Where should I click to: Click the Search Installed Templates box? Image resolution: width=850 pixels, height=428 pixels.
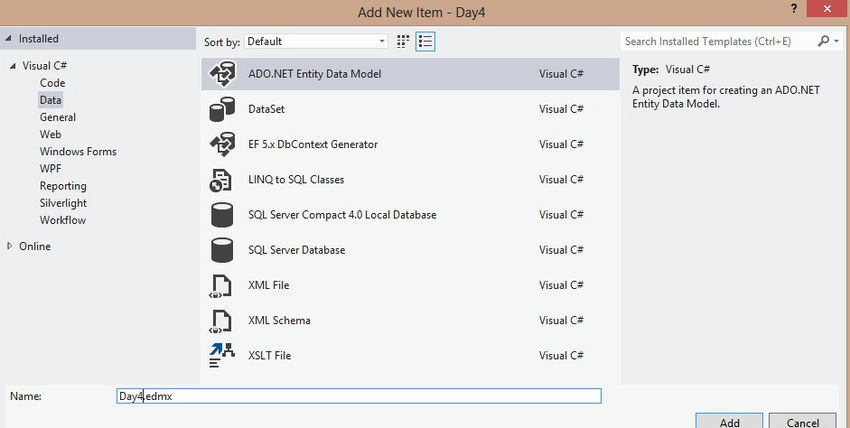point(718,41)
